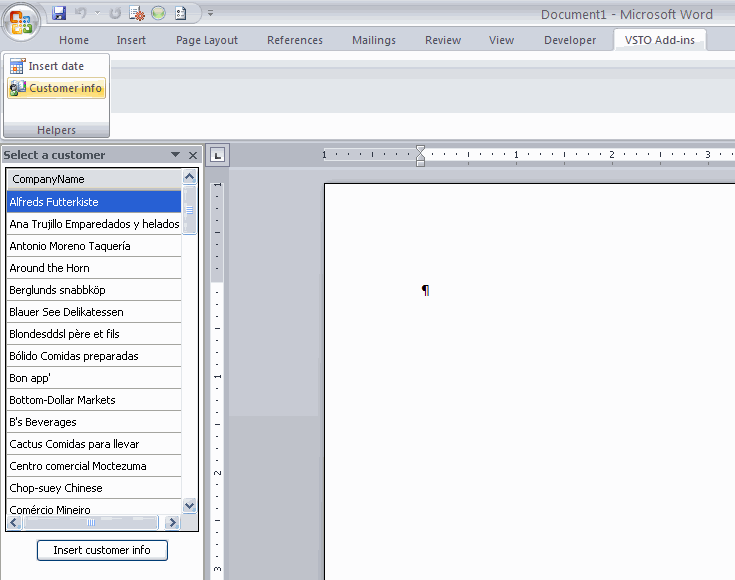
Task: Click the Insert date calendar icon
Action: pos(17,66)
